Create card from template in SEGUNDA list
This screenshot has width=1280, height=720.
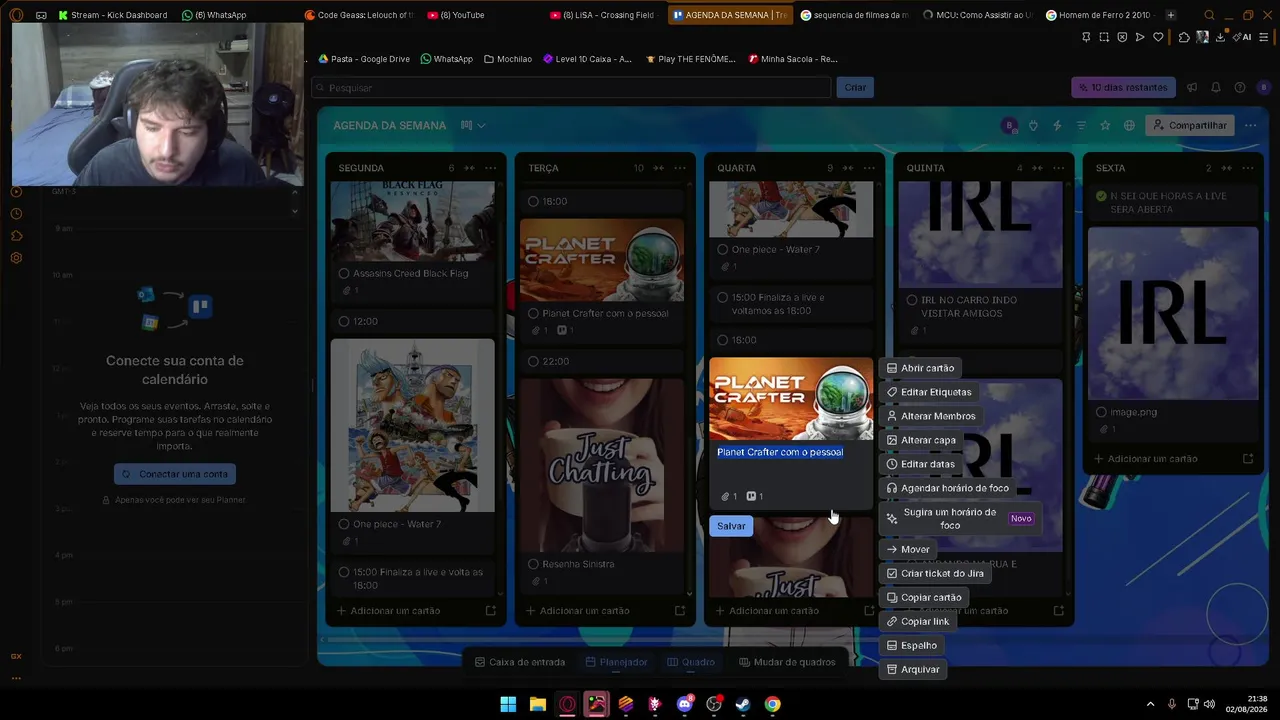[490, 610]
